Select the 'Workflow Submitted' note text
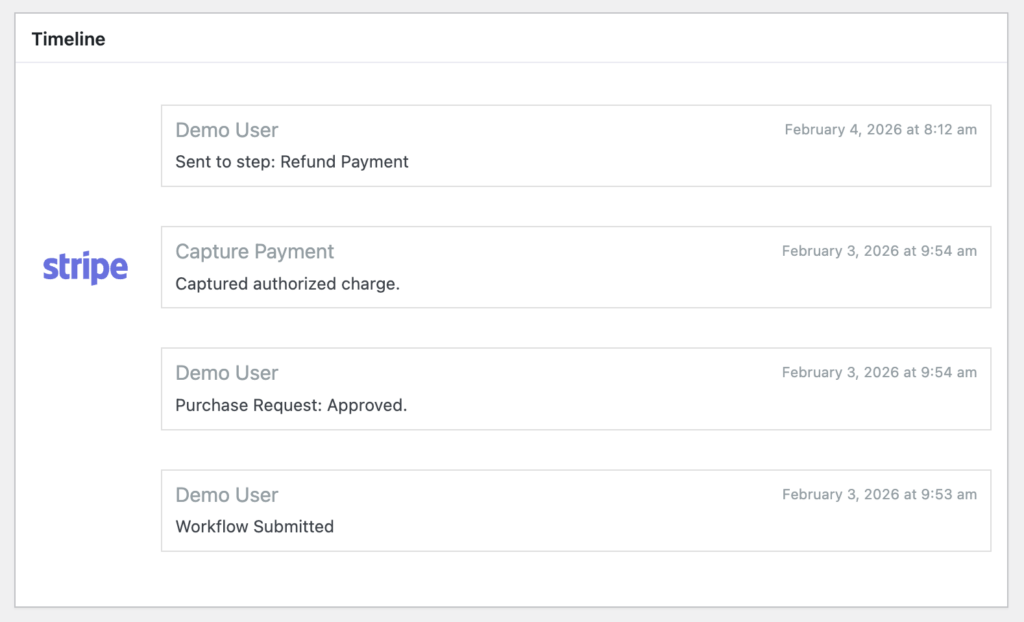 [x=254, y=527]
